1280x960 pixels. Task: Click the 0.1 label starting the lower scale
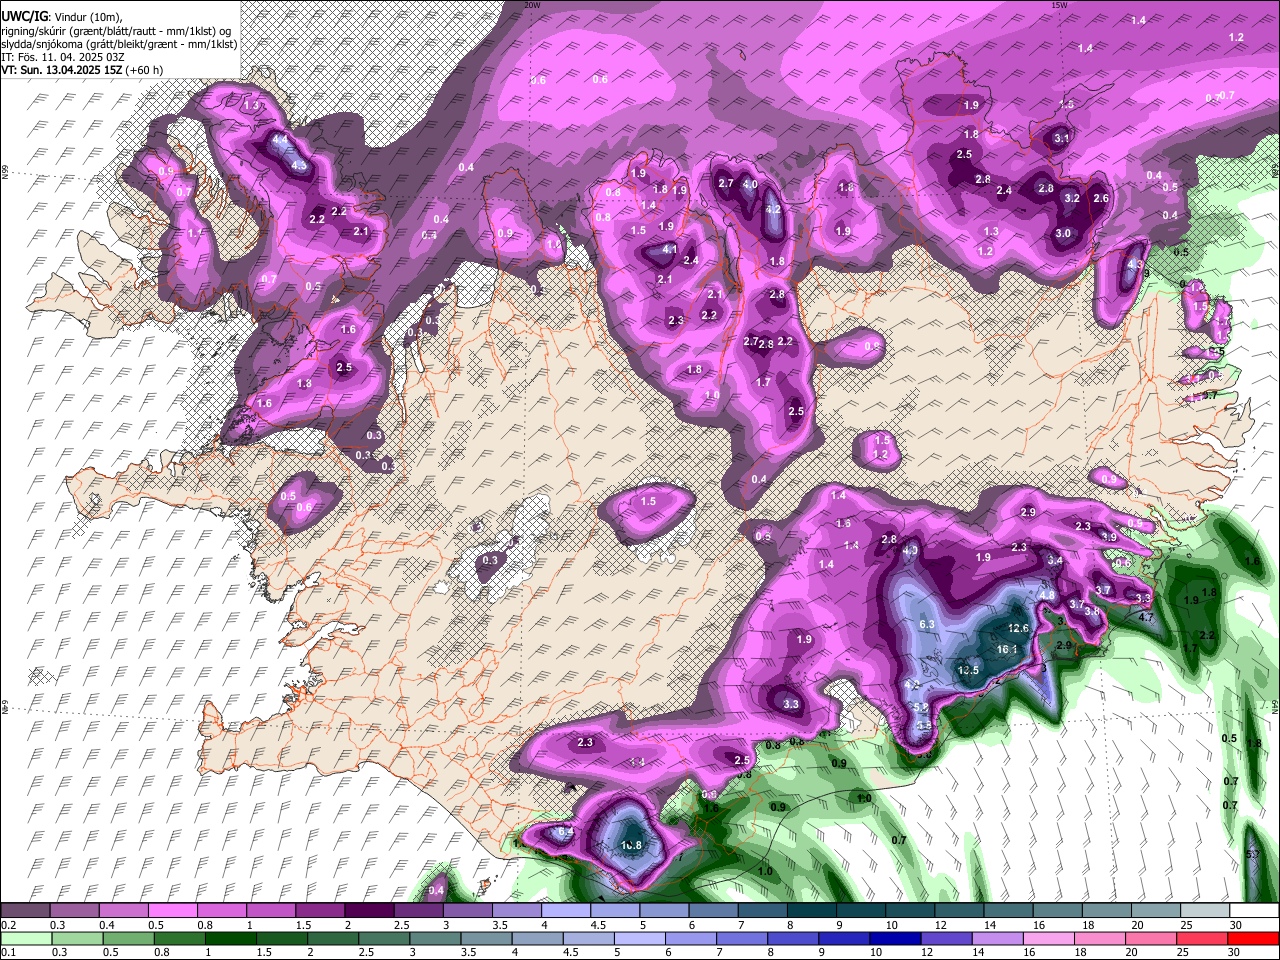8,952
